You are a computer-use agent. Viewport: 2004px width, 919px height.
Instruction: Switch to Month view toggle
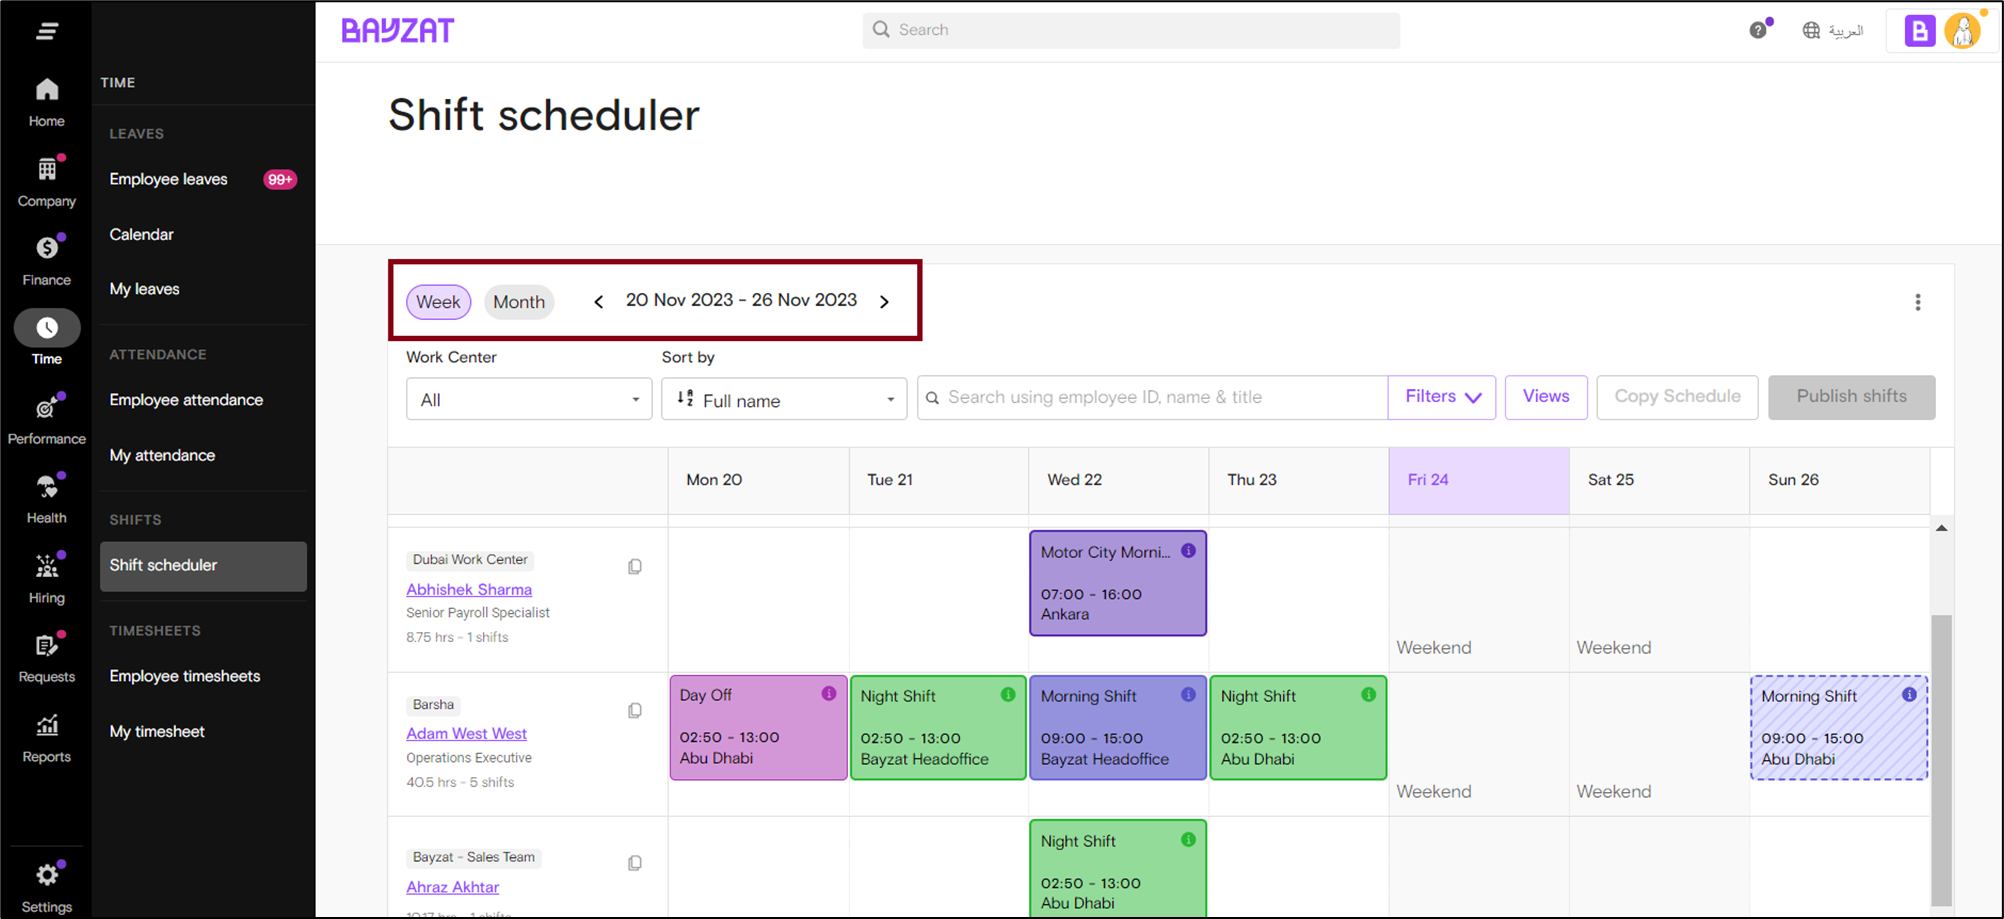tap(519, 302)
